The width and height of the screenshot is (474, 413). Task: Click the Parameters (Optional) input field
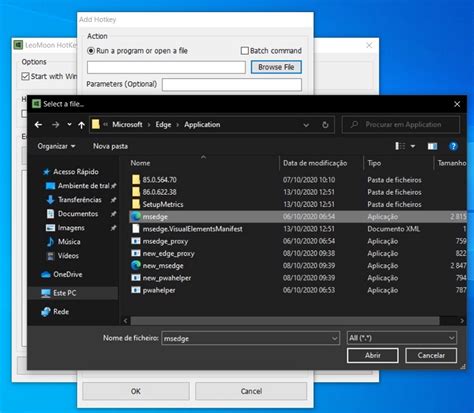[232, 85]
